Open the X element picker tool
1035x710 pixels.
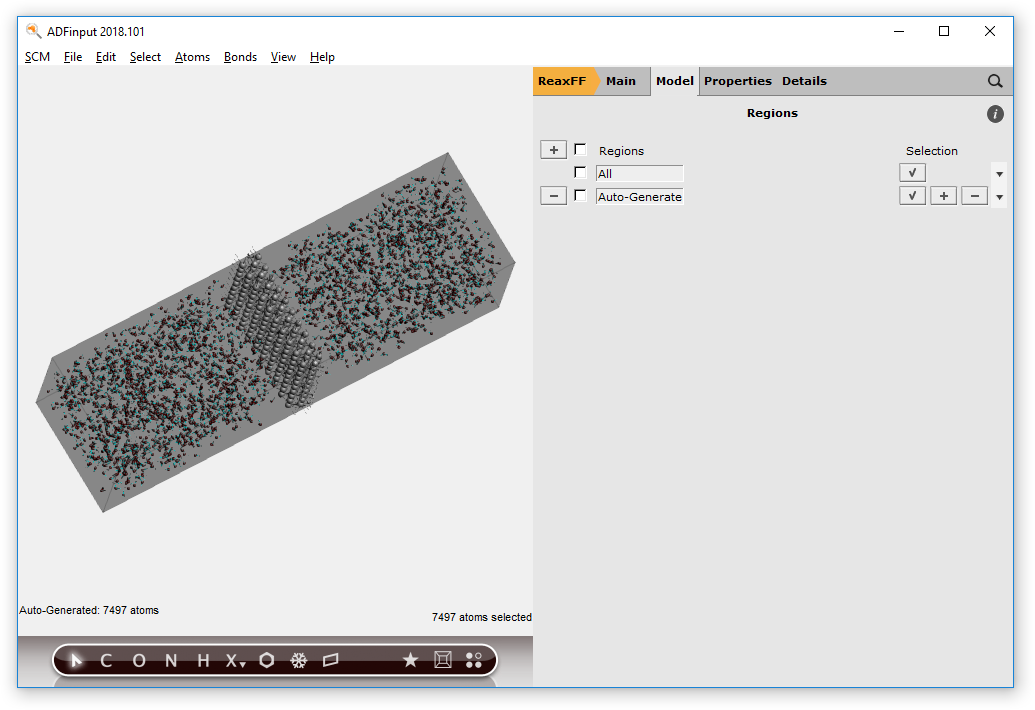(x=235, y=660)
